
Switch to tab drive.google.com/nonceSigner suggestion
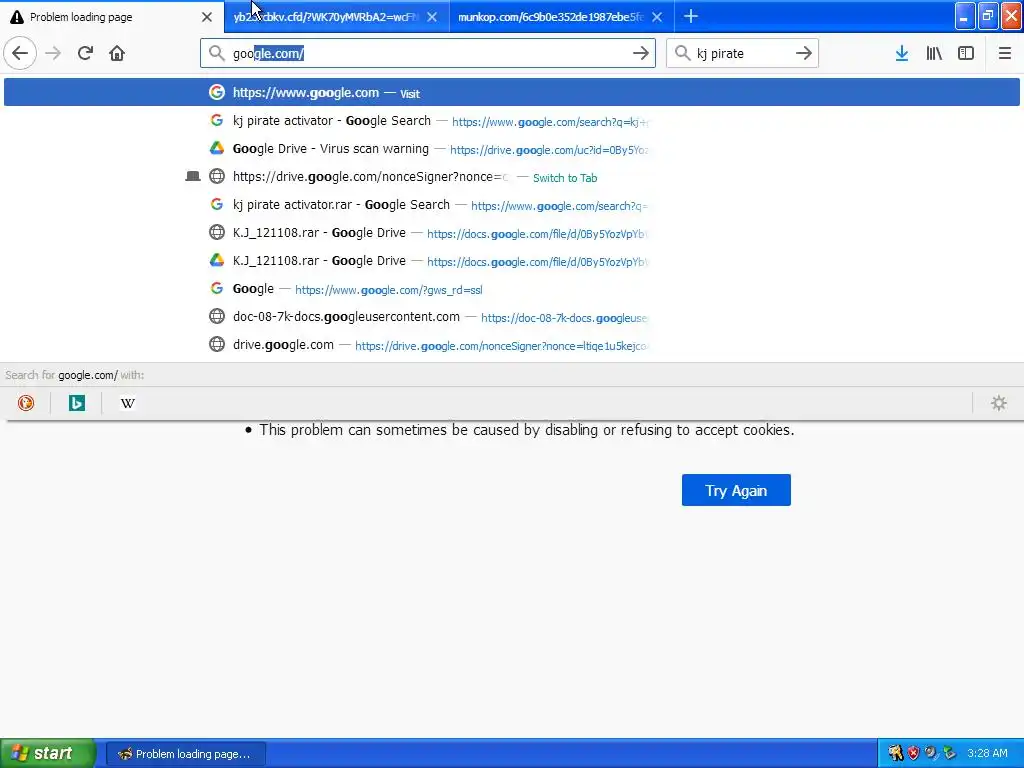pos(512,177)
